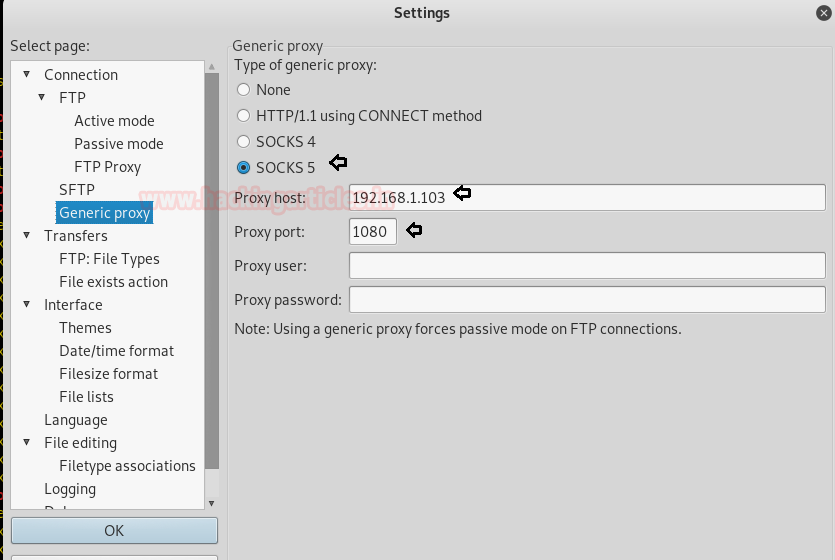Viewport: 835px width, 560px height.
Task: Select the Language page in the tree
Action: pos(75,420)
